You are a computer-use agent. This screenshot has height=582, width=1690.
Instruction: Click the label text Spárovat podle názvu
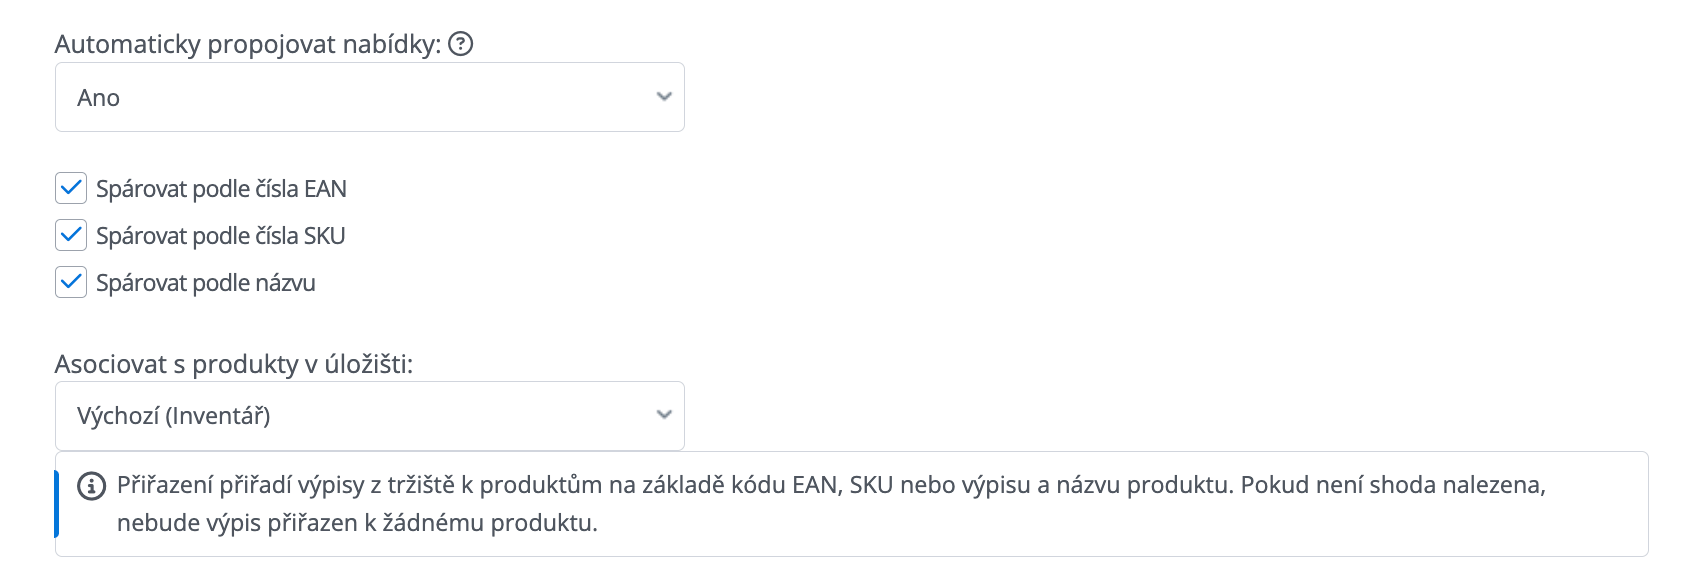tap(205, 283)
